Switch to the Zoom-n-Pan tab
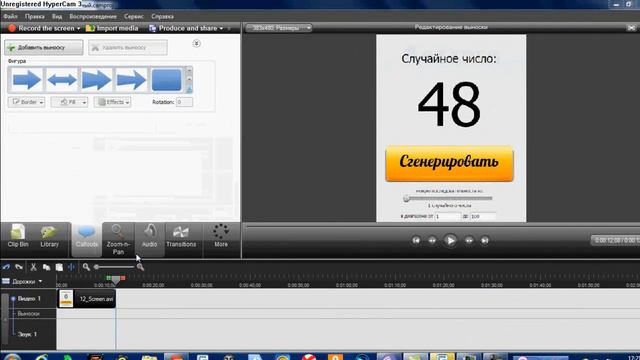The height and width of the screenshot is (360, 640). tap(118, 239)
